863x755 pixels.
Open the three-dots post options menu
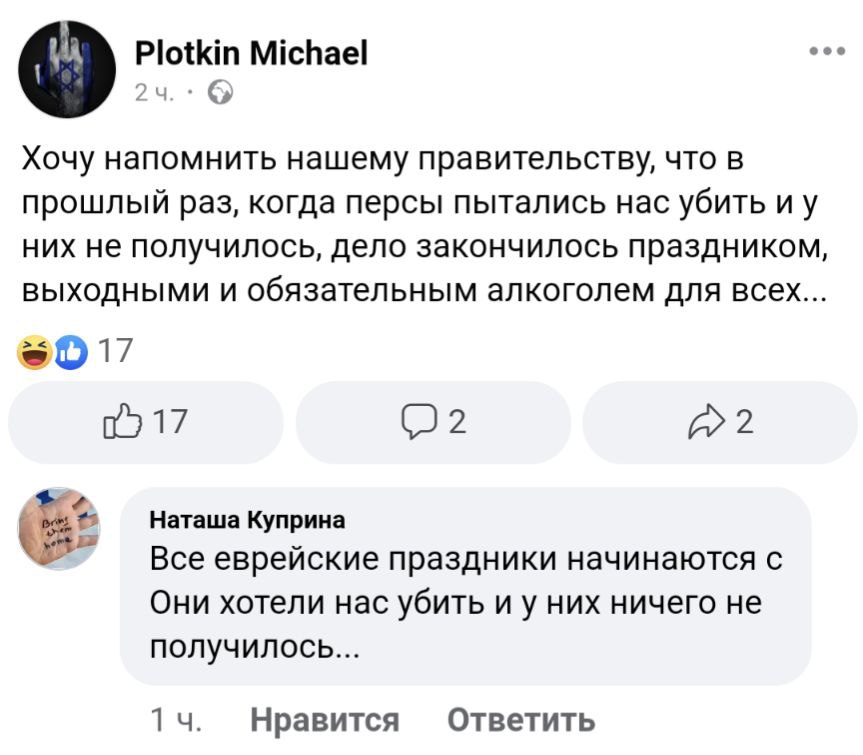pyautogui.click(x=828, y=52)
